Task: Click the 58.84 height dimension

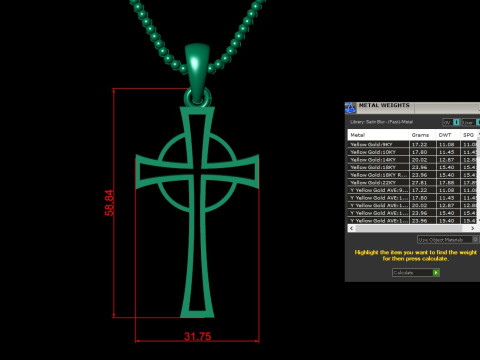Action: (109, 203)
